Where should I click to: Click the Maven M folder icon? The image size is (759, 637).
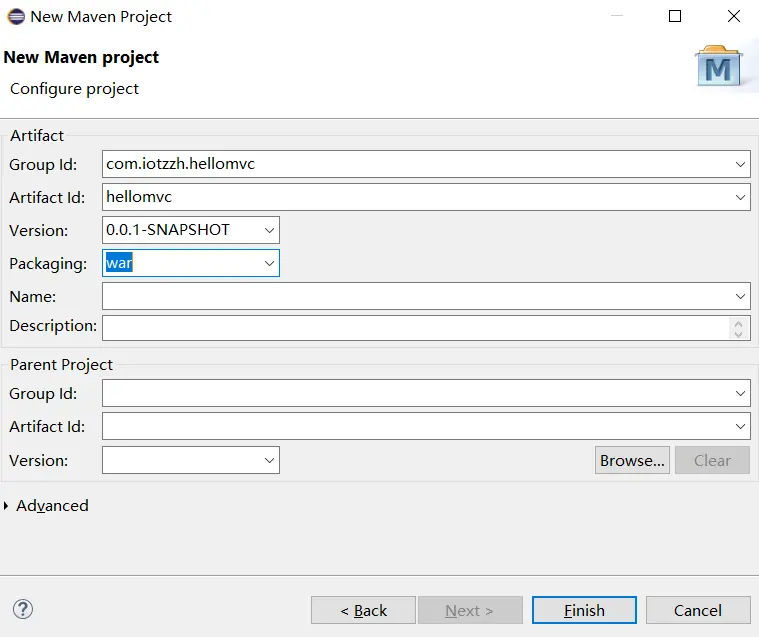(x=718, y=66)
